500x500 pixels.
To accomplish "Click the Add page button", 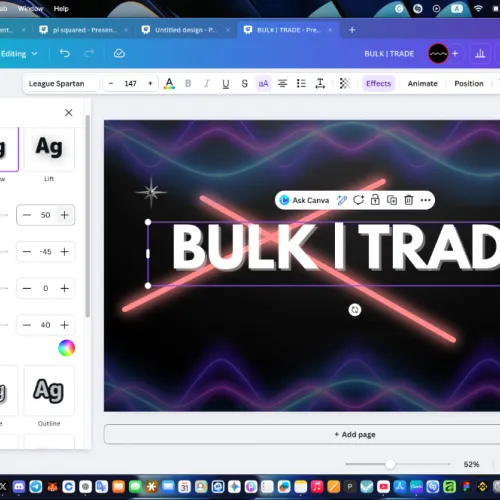I will coord(355,434).
